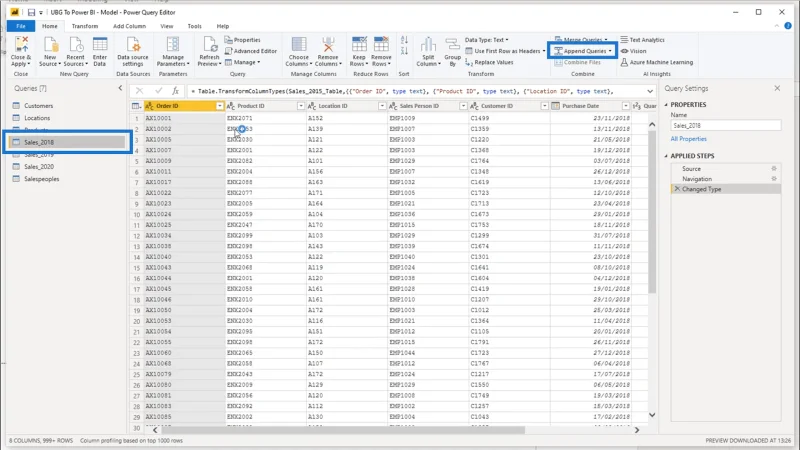Viewport: 800px width, 450px height.
Task: Click the save icon in title bar
Action: tap(31, 12)
